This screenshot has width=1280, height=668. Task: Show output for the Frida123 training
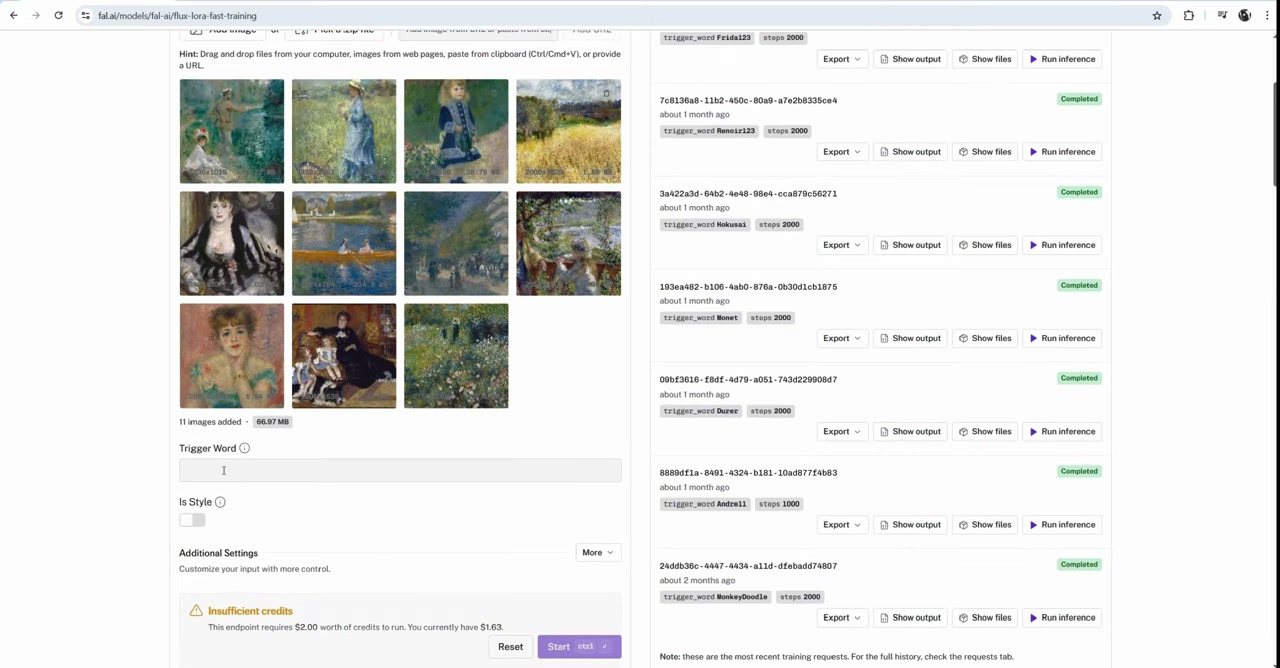click(910, 59)
